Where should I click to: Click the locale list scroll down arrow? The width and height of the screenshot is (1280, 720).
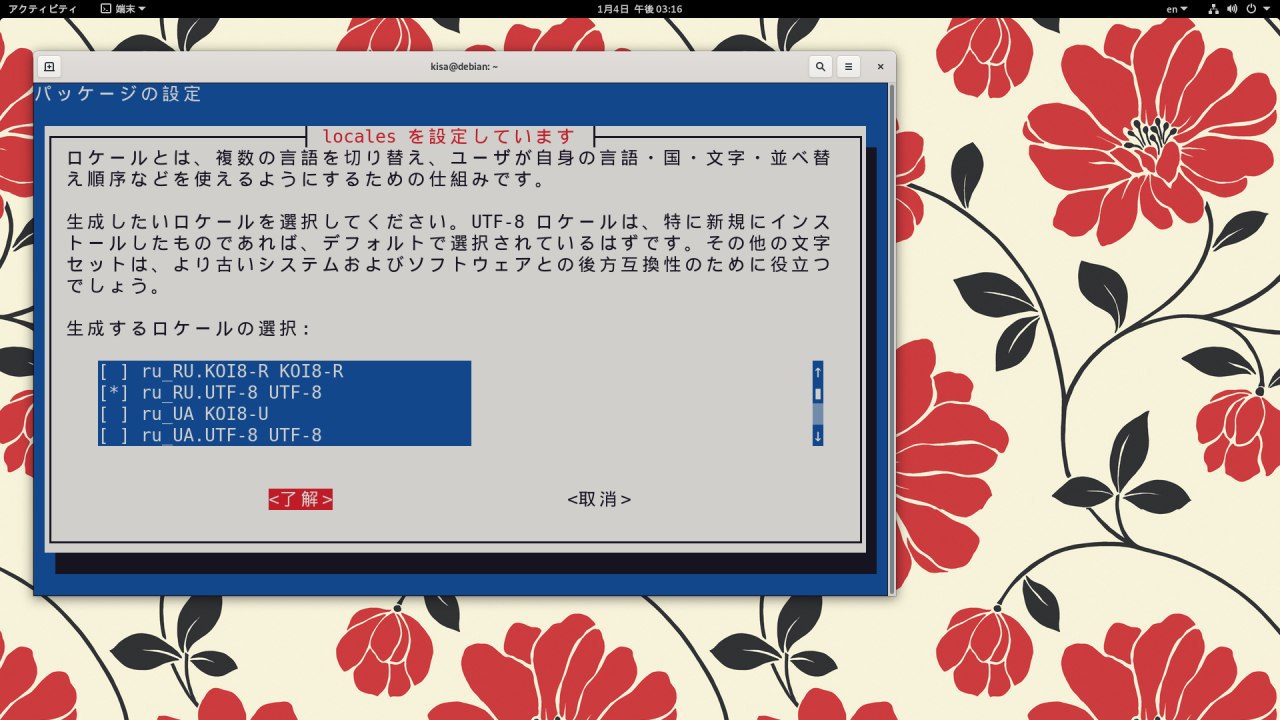tap(818, 435)
